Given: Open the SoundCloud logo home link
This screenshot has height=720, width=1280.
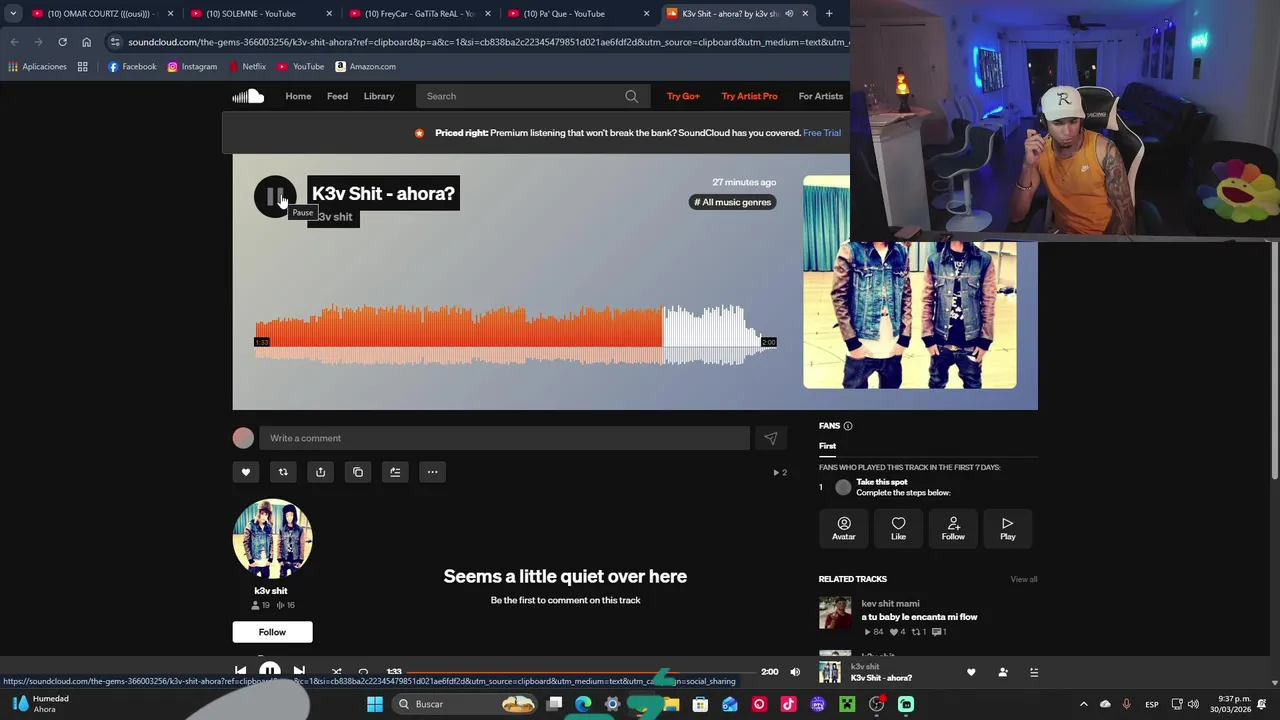Looking at the screenshot, I should 248,96.
